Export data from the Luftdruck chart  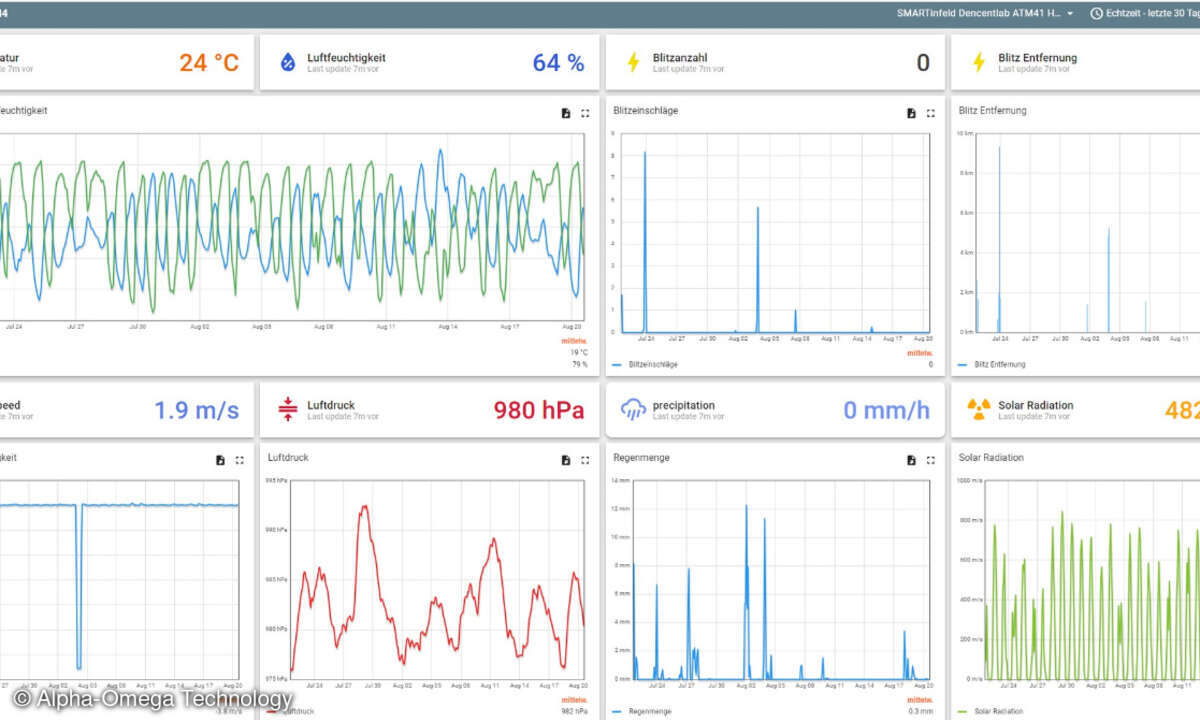point(566,460)
